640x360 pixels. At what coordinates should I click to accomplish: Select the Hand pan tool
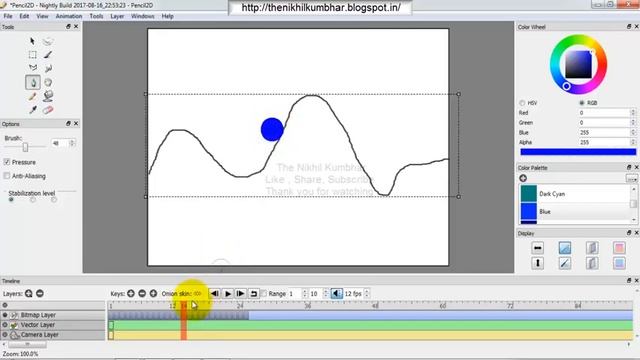coord(48,82)
